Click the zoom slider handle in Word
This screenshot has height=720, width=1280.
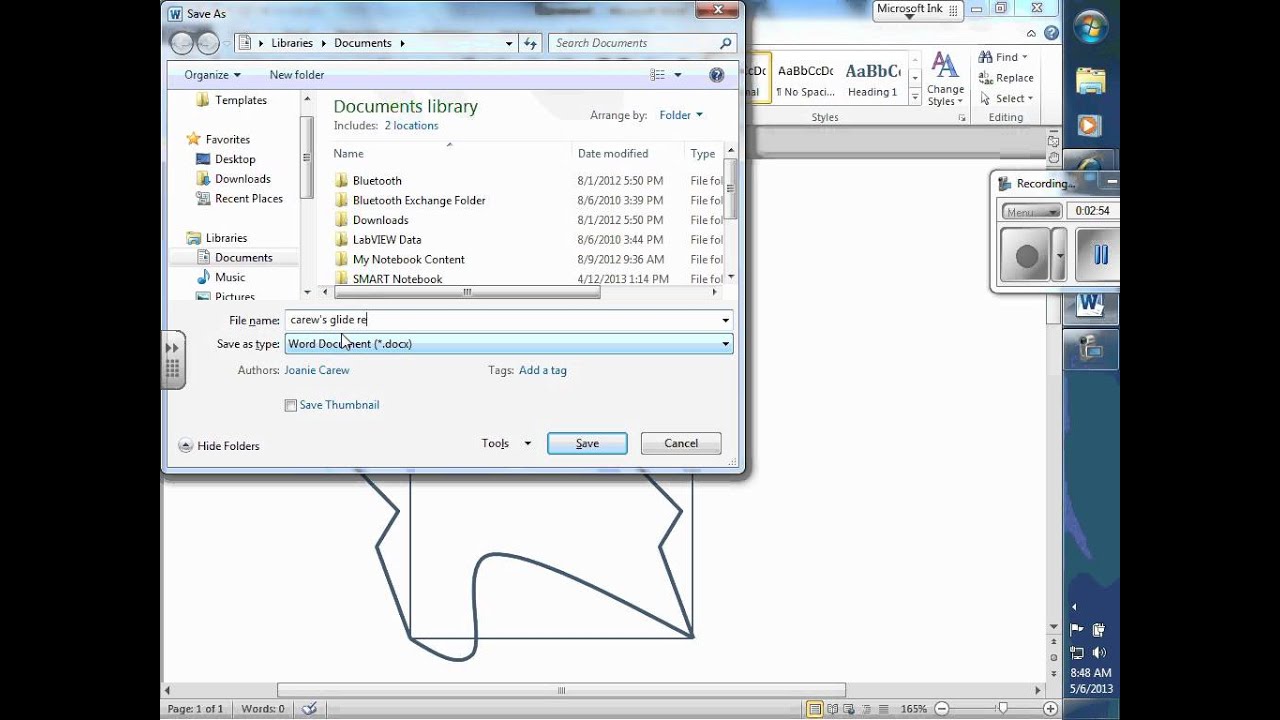coord(1003,709)
